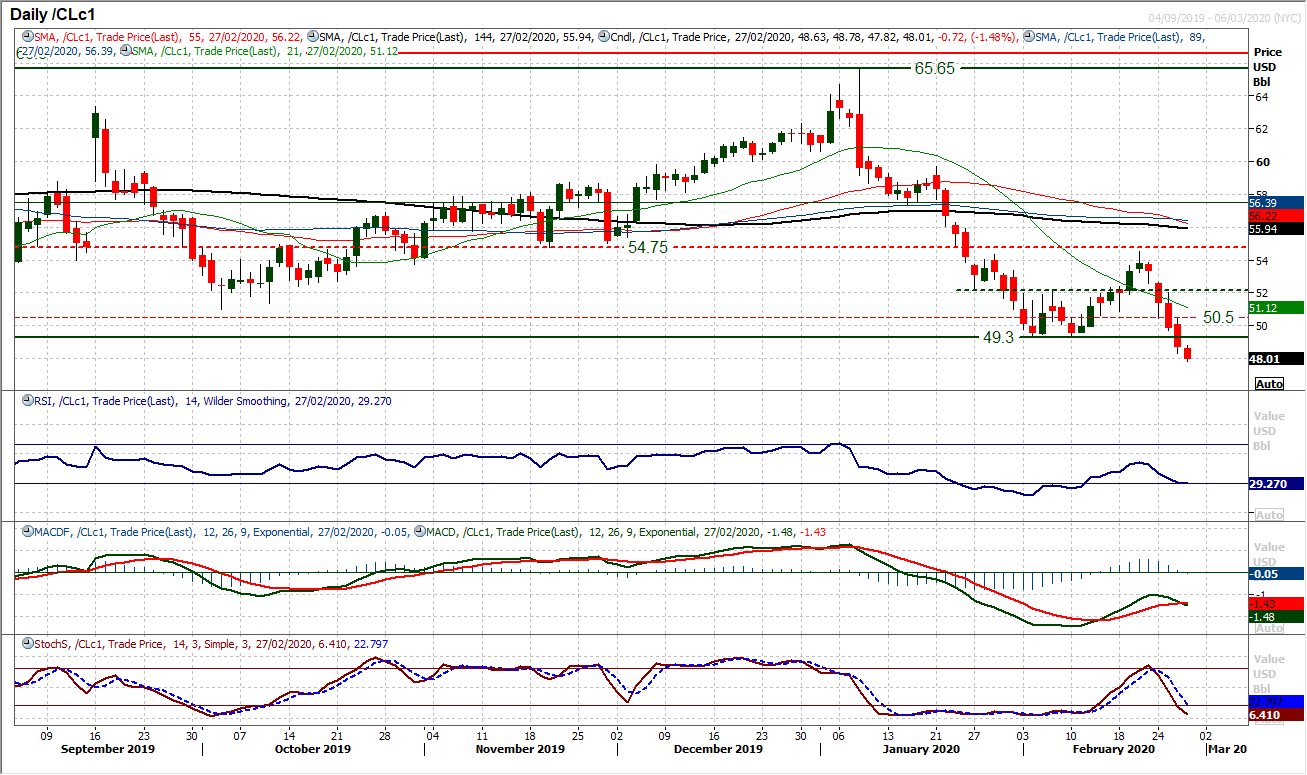The height and width of the screenshot is (775, 1307).
Task: Click the bold 60 price axis label
Action: click(1262, 161)
